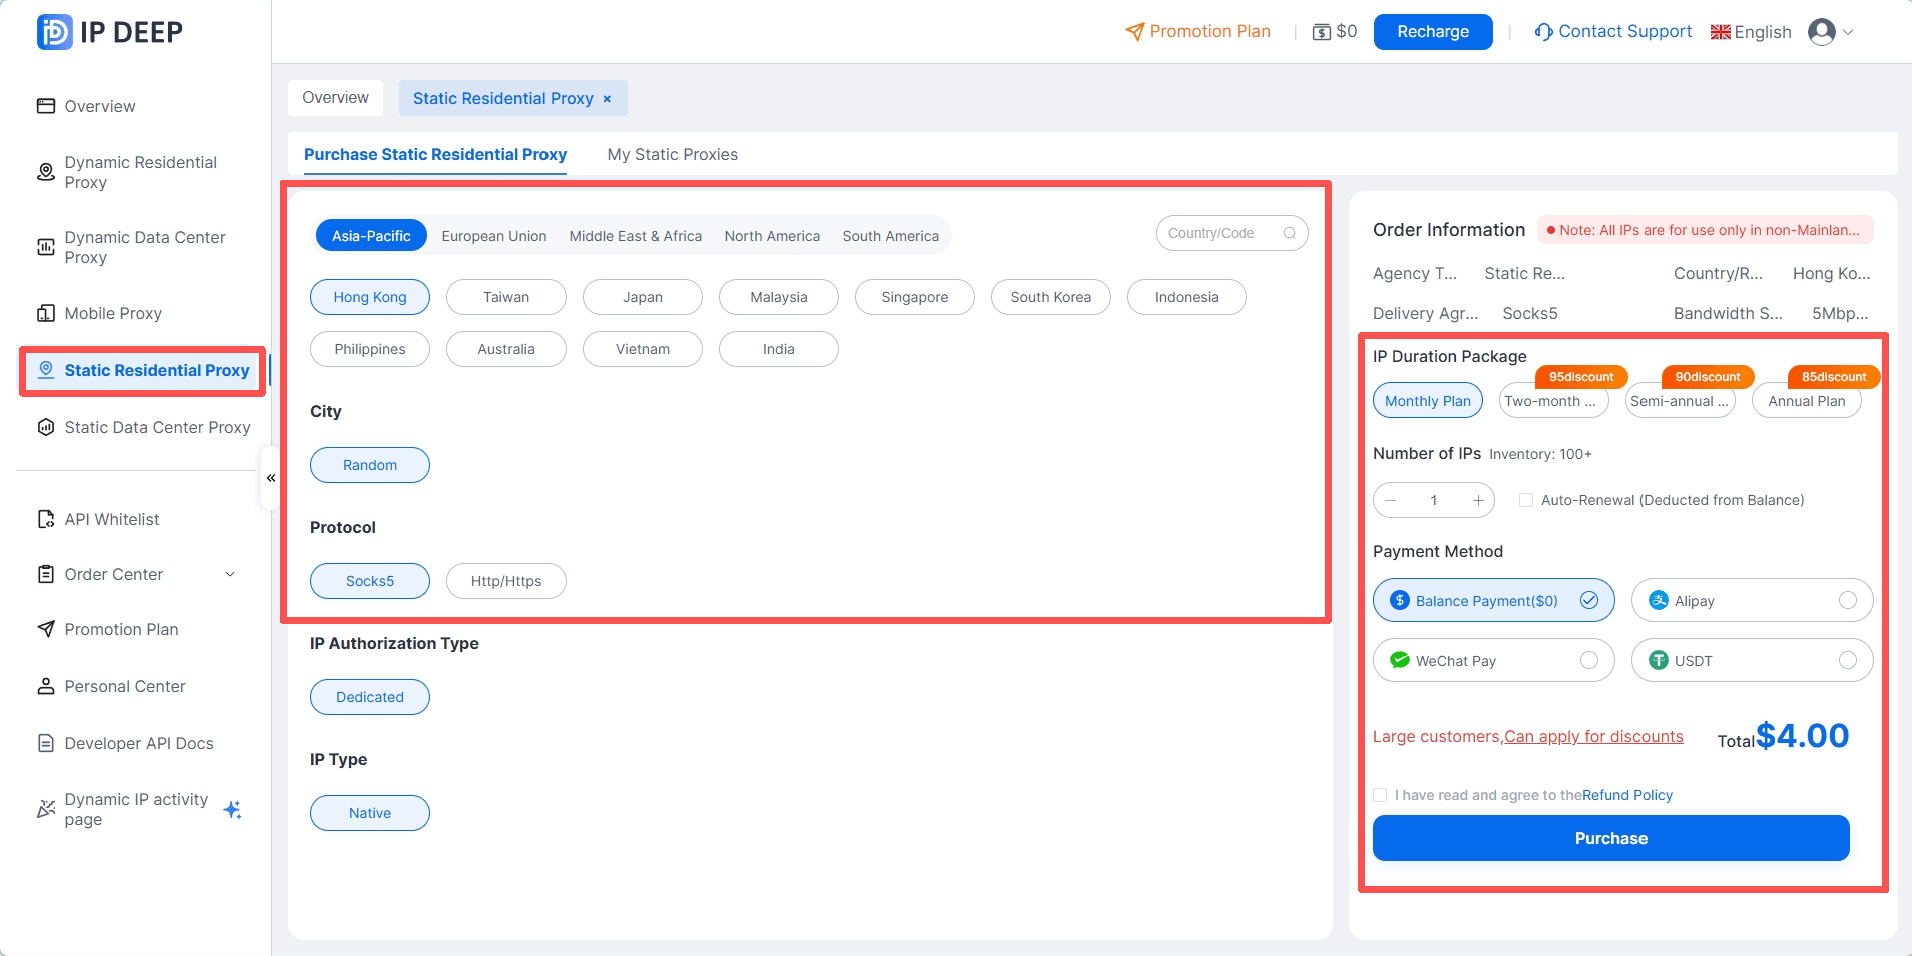Open the wallet balance icon showing $0

pos(1322,31)
